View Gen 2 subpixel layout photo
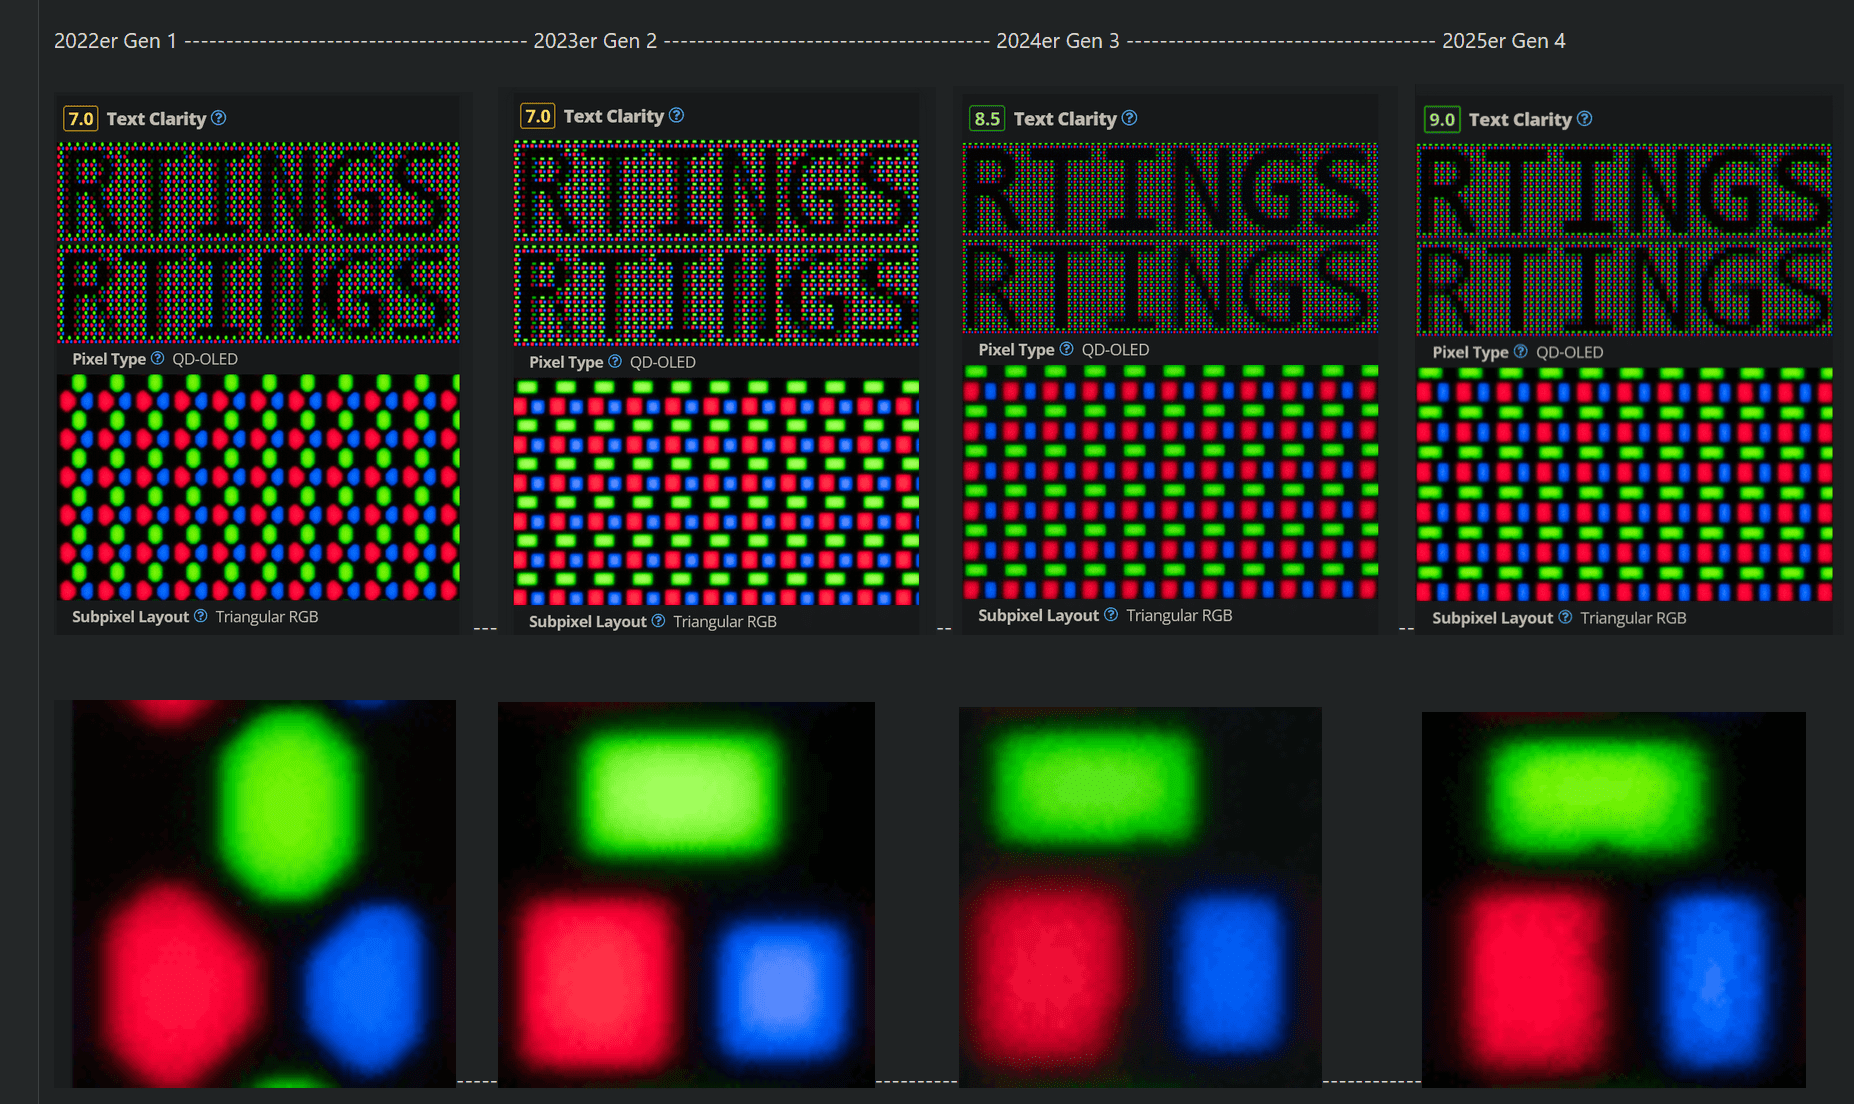Viewport: 1854px width, 1104px height. click(x=716, y=491)
